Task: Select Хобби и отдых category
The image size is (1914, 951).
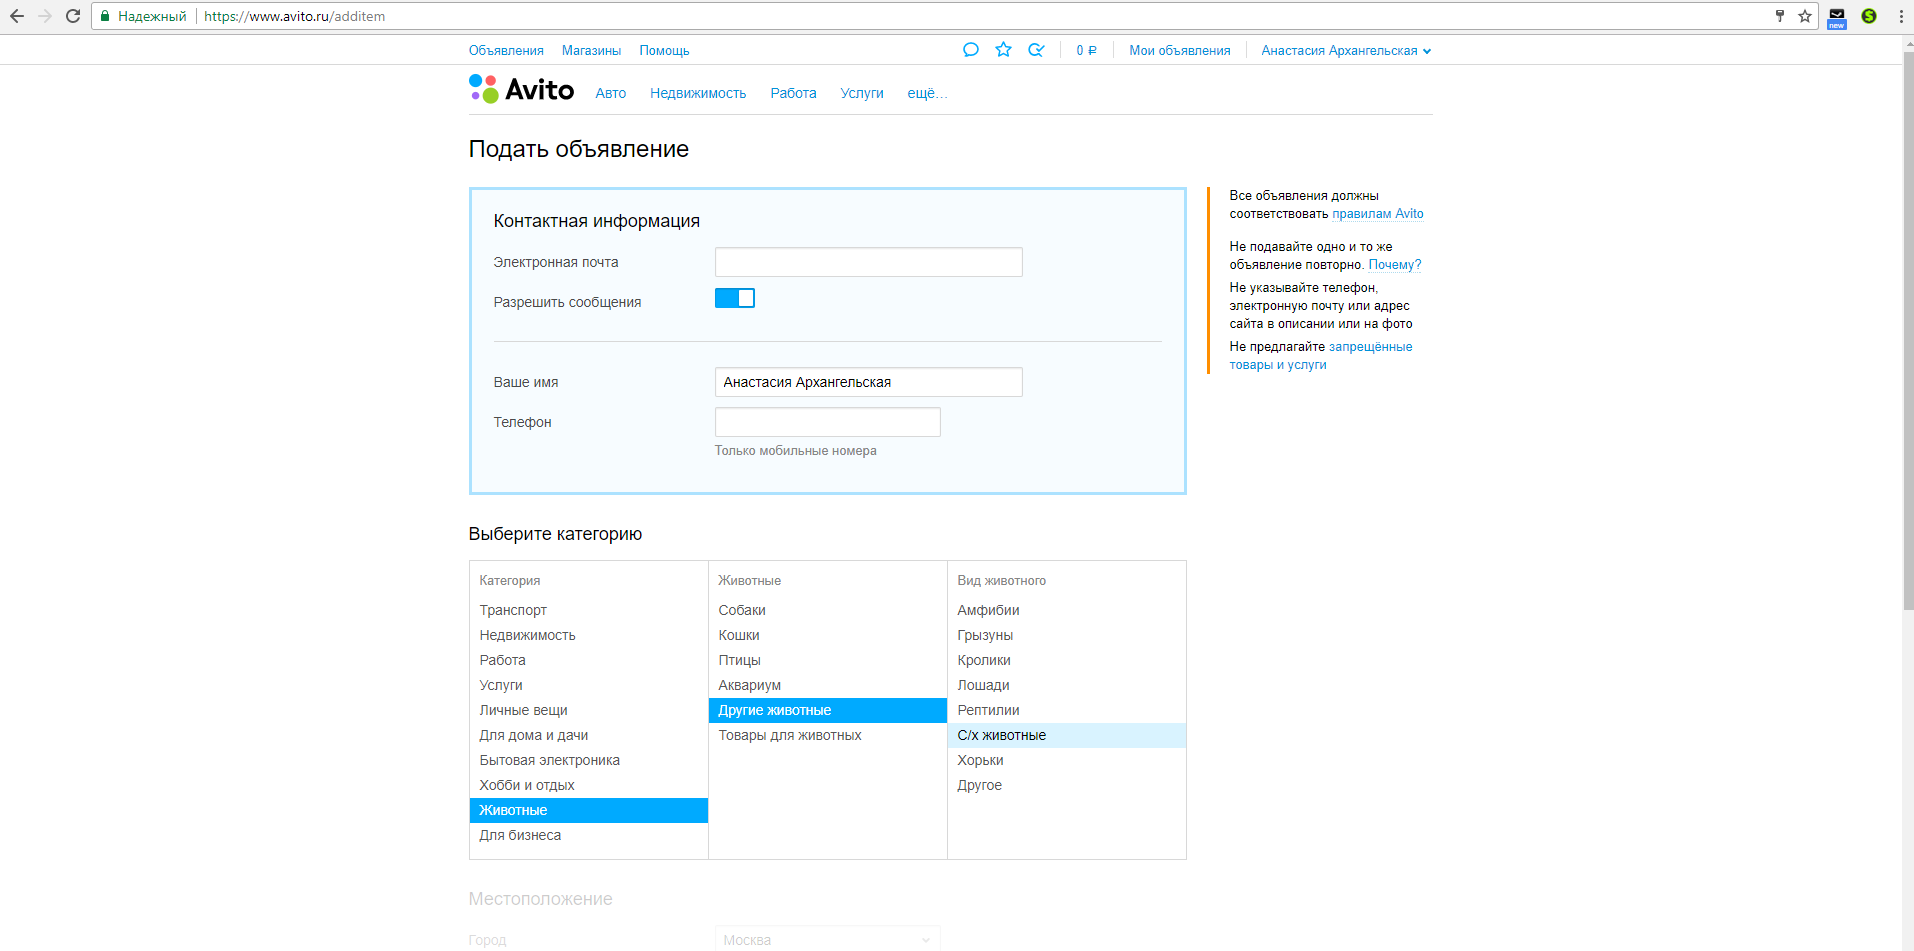Action: 589,785
